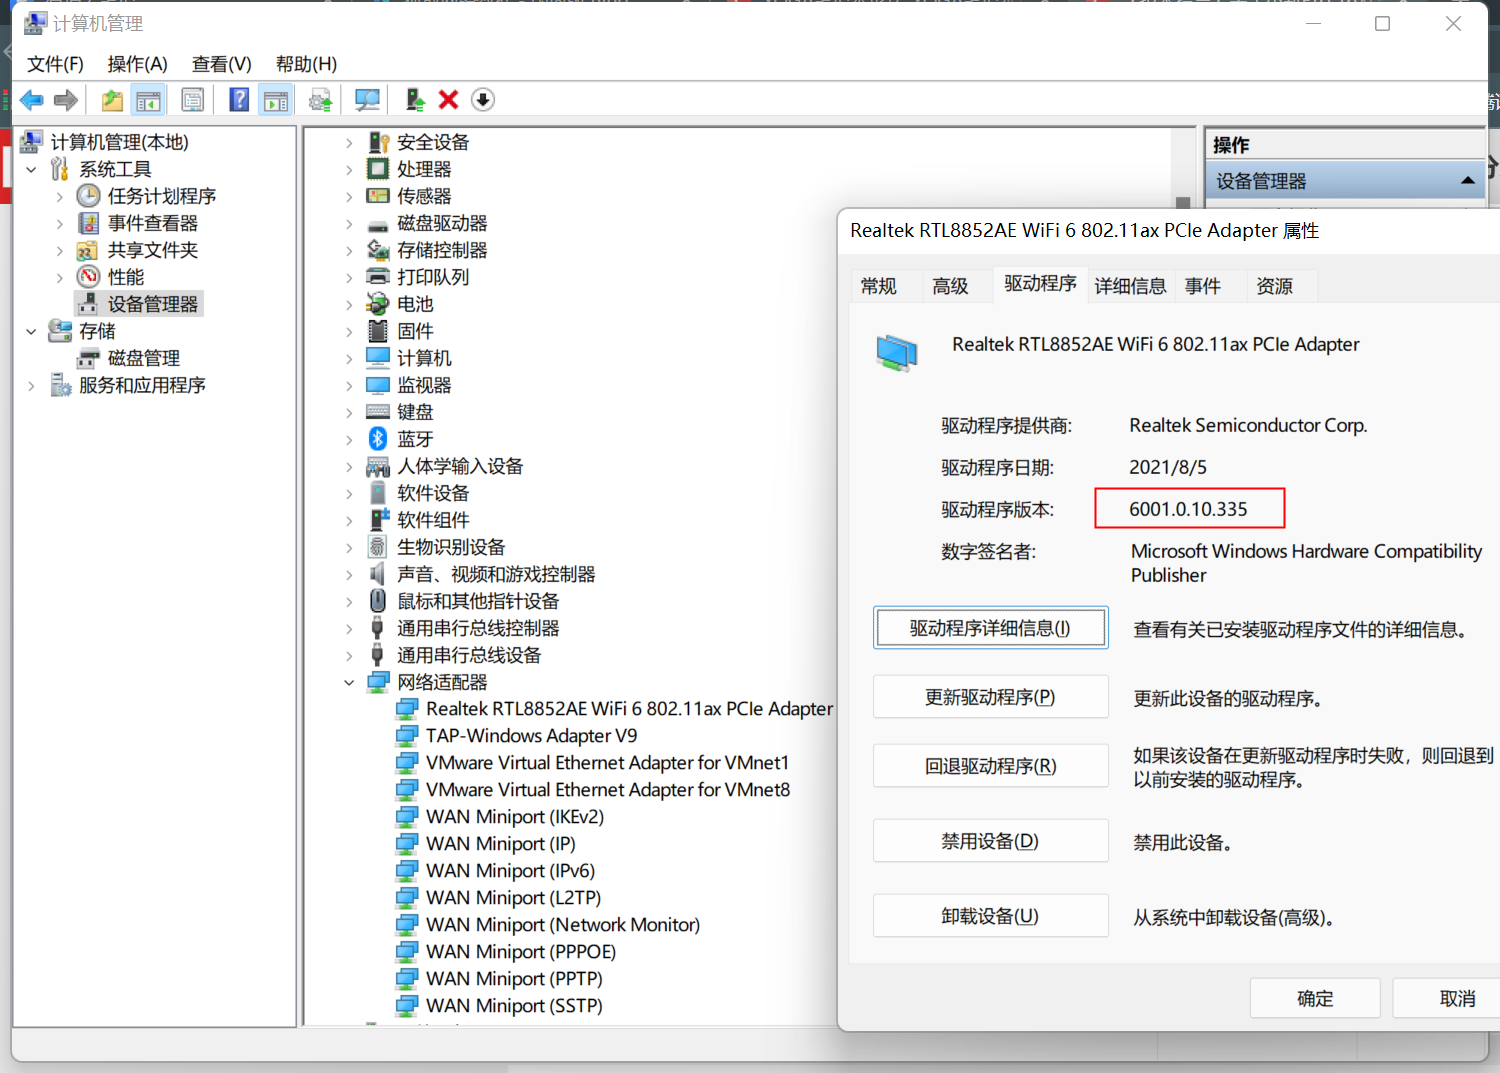Select the Bluetooth (蓝牙) device category icon
The image size is (1500, 1073).
click(378, 439)
